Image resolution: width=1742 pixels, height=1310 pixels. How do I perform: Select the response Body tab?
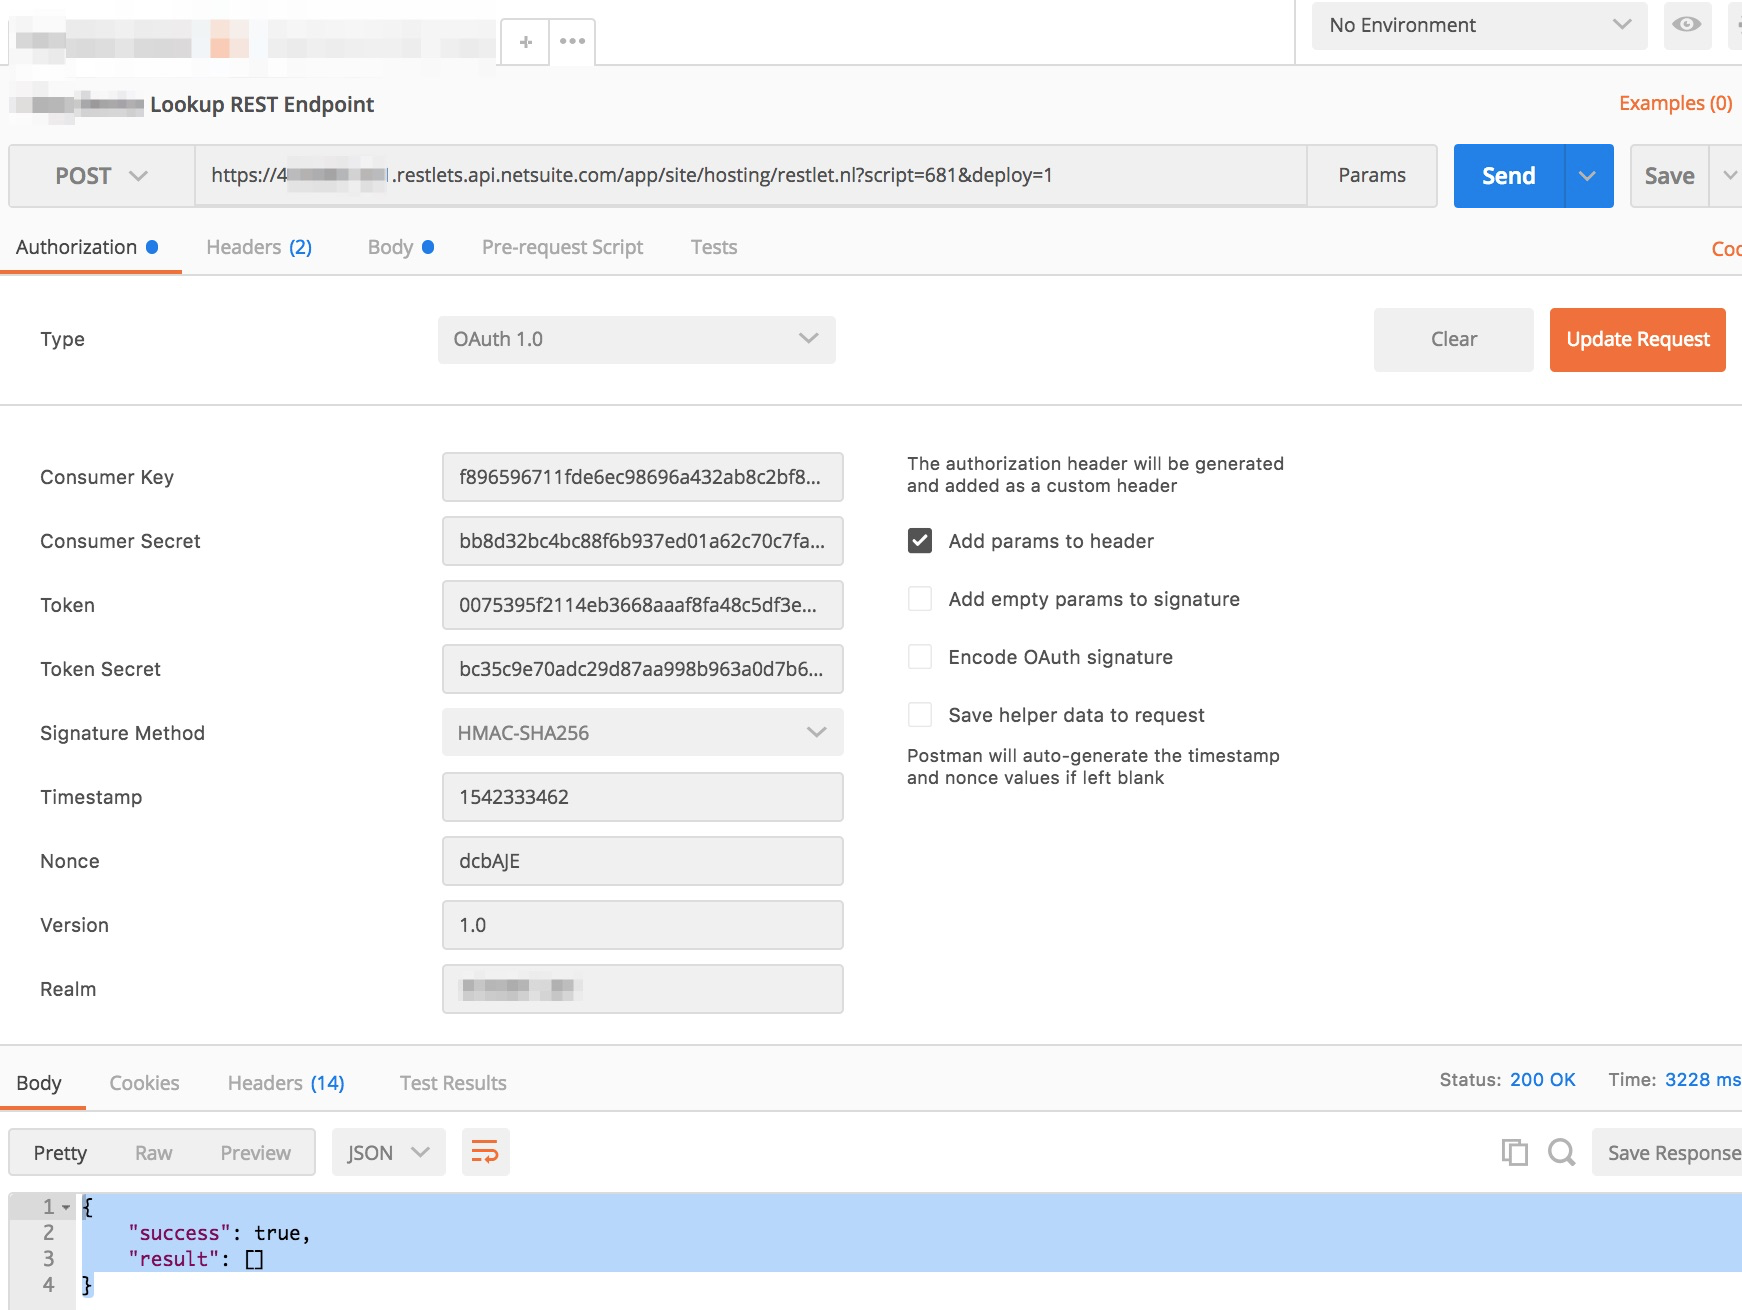39,1083
